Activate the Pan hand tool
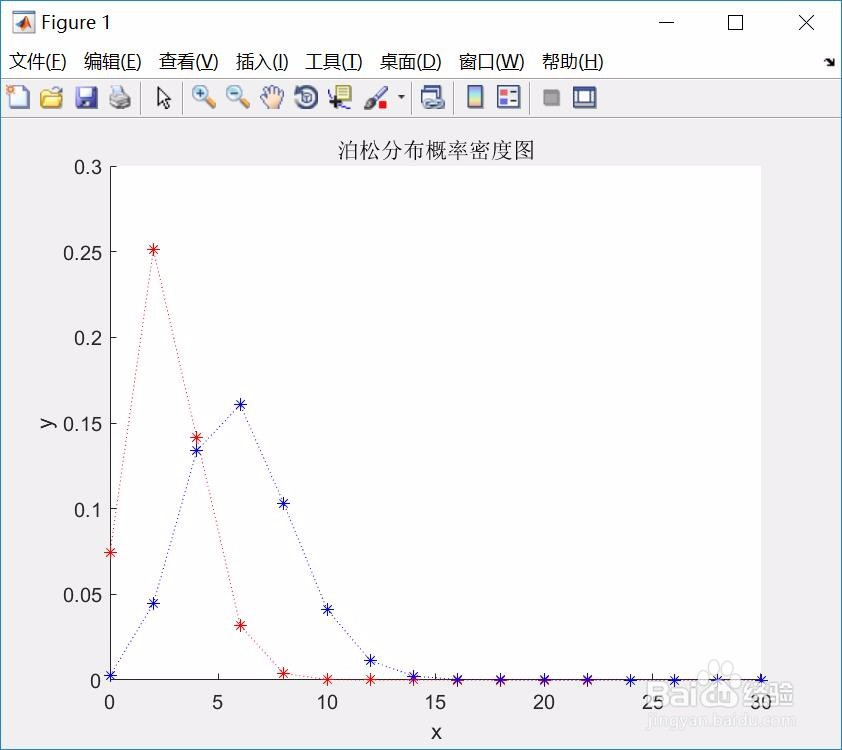Viewport: 842px width, 750px height. [270, 97]
